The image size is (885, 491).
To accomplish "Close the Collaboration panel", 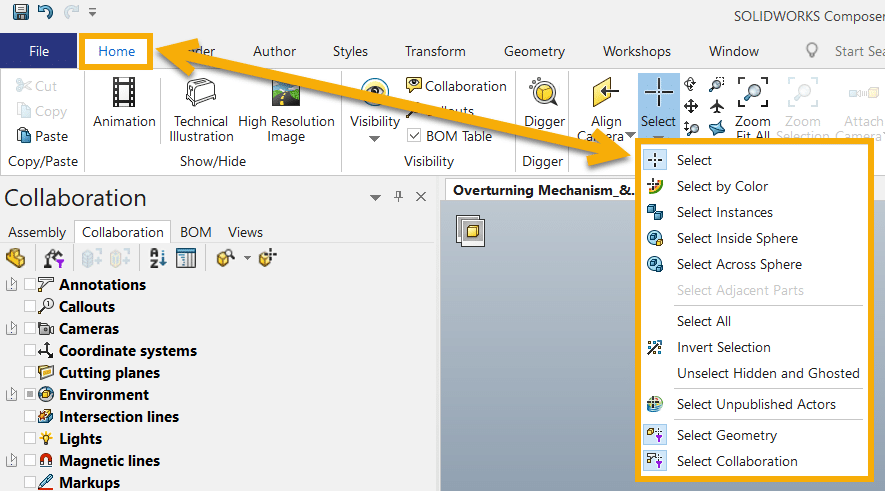I will (421, 196).
